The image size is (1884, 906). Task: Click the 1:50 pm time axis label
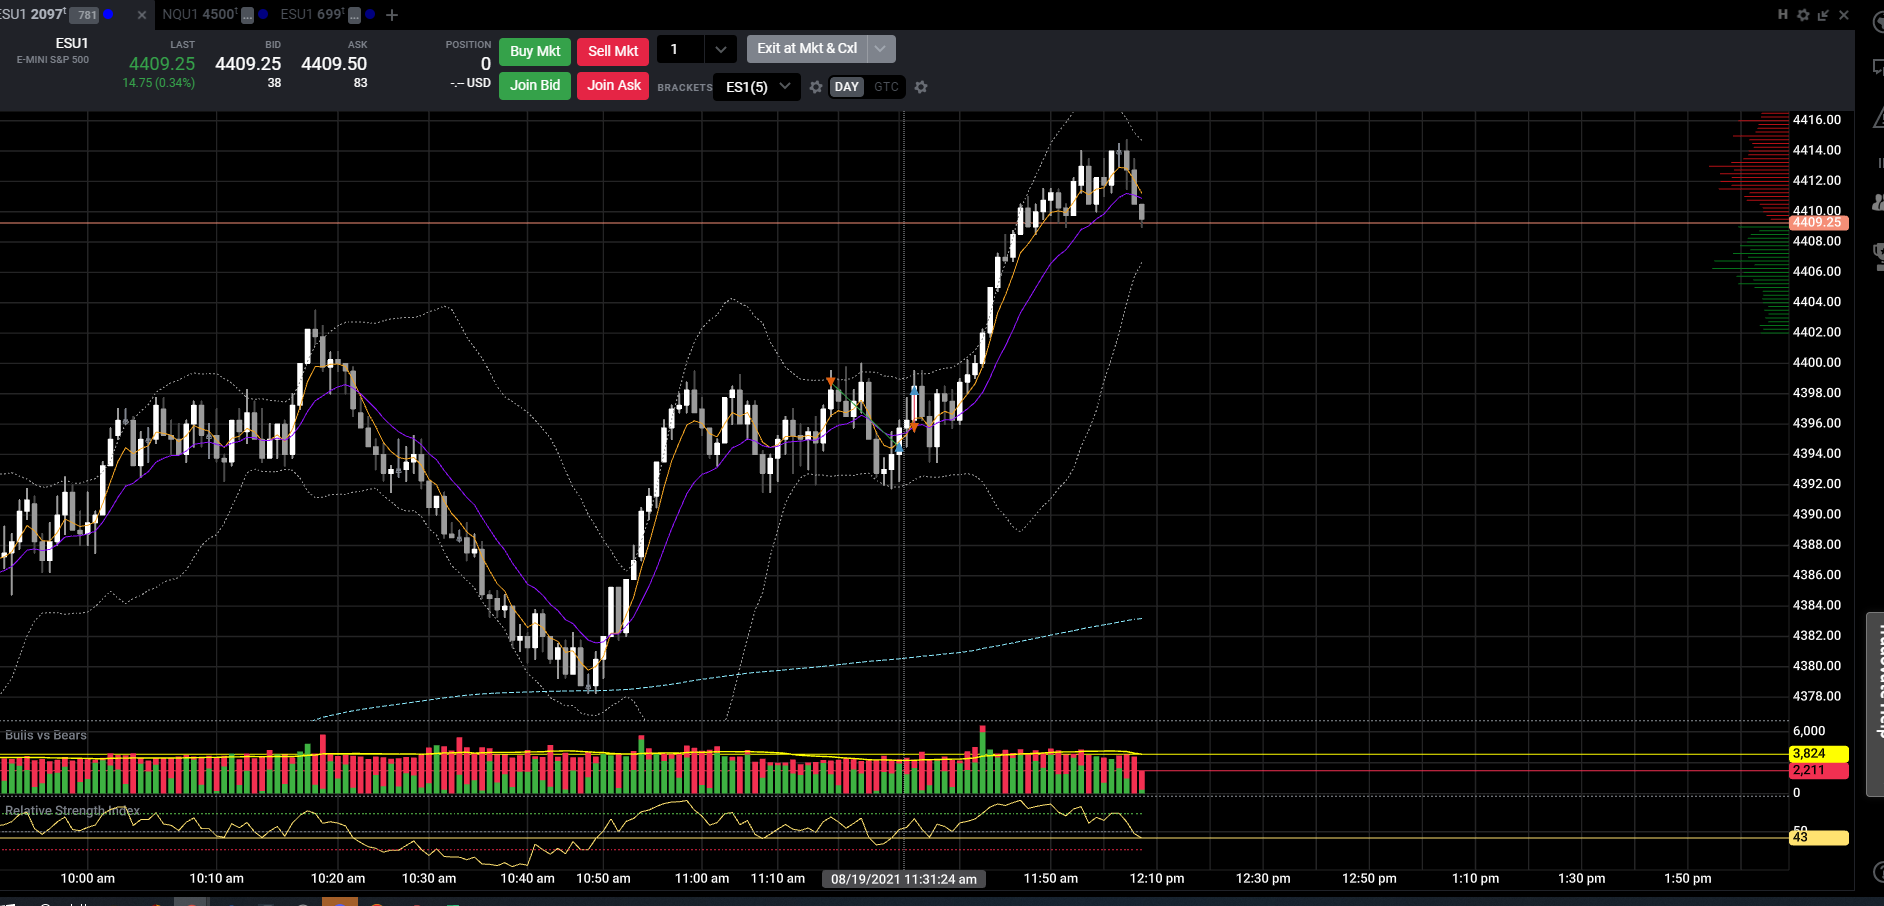pos(1688,879)
